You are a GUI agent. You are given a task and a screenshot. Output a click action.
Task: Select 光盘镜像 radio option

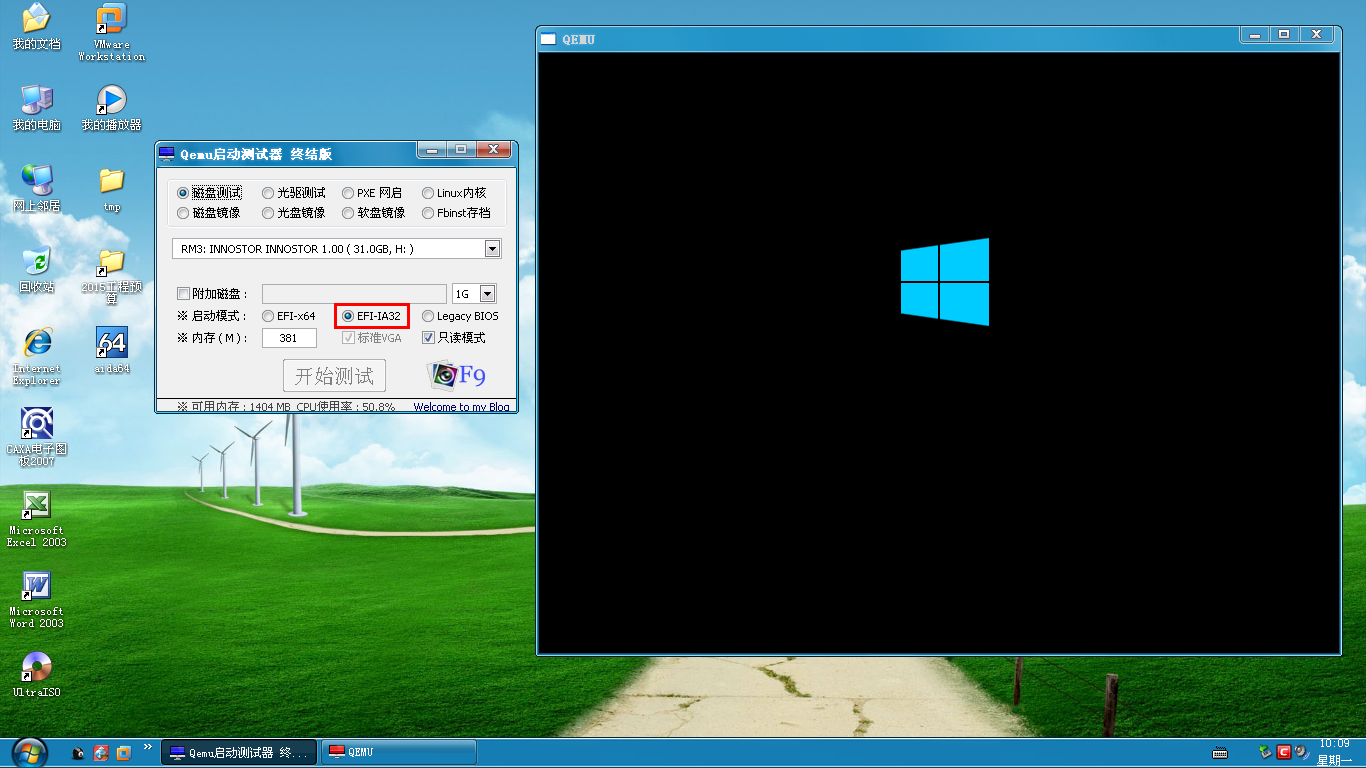pos(294,213)
